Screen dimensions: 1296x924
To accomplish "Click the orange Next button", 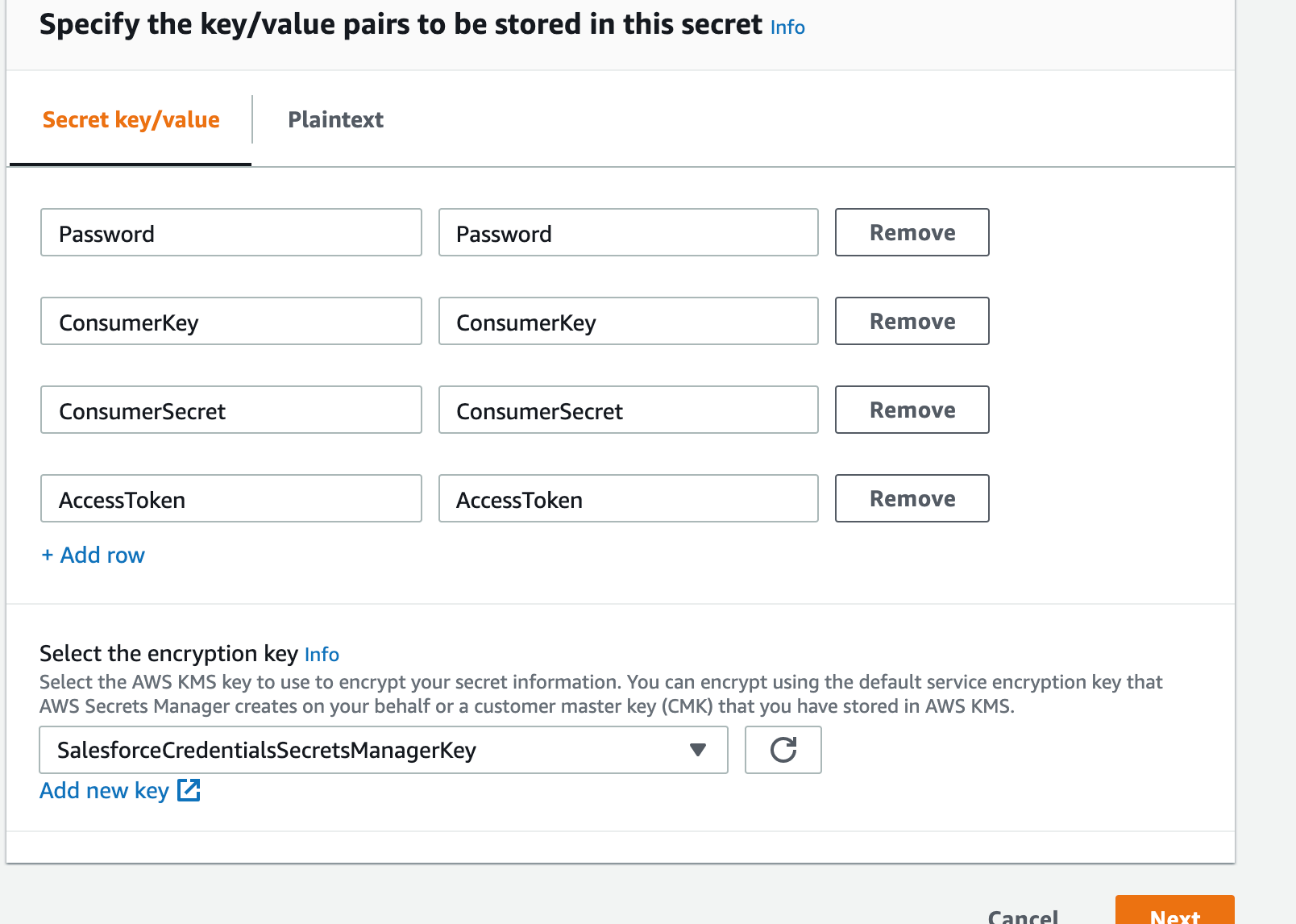I will [1175, 912].
